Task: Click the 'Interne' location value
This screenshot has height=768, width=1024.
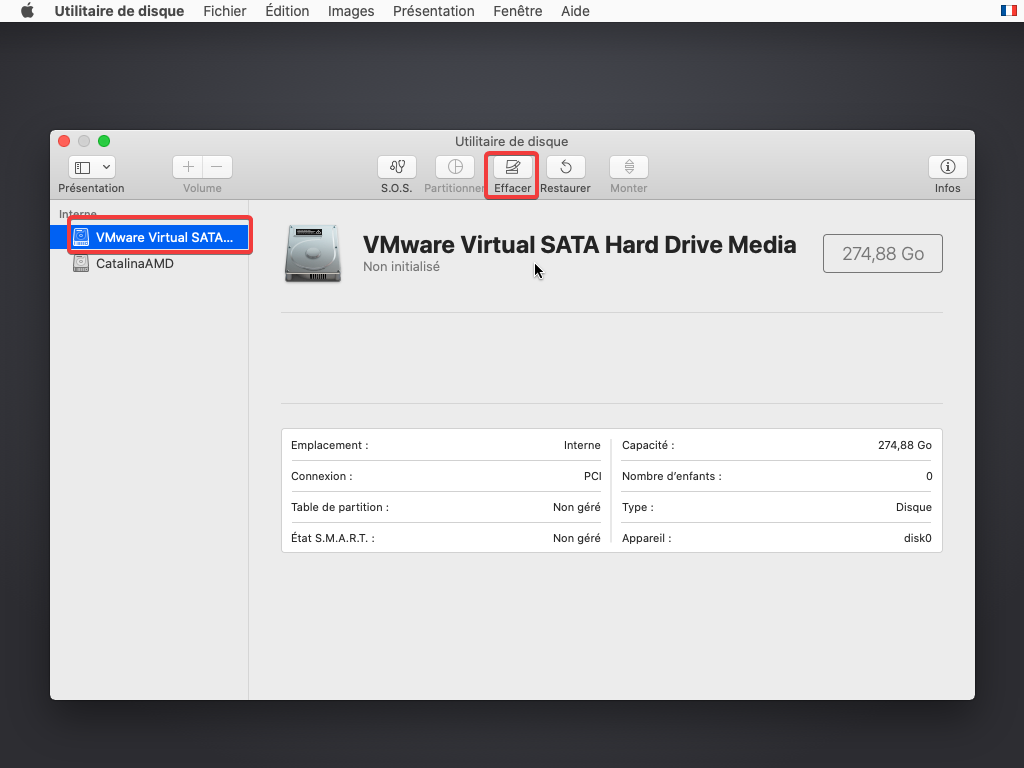Action: pyautogui.click(x=582, y=445)
